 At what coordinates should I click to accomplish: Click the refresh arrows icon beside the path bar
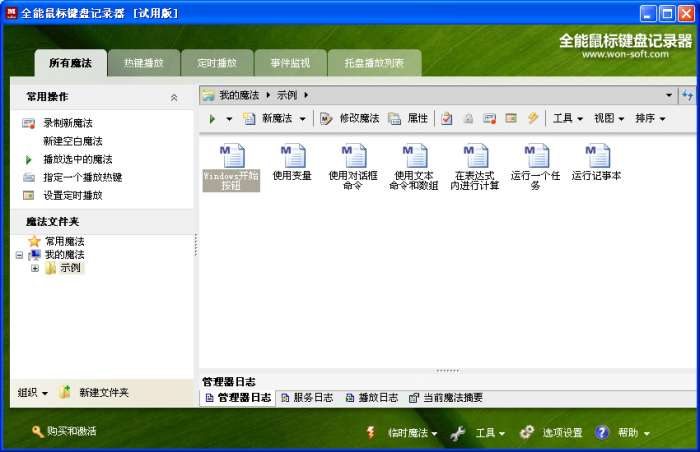(x=687, y=95)
